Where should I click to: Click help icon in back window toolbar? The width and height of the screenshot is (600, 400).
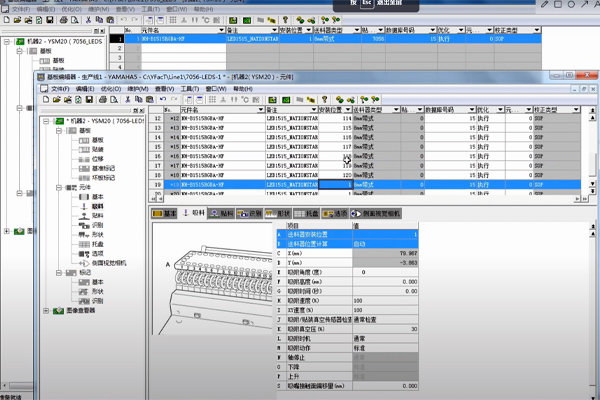tap(285, 20)
